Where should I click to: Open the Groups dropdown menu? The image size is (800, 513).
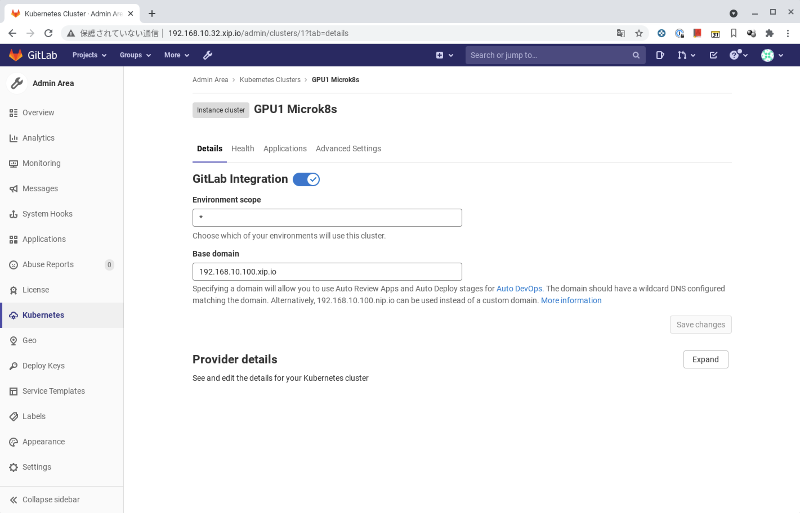point(135,55)
